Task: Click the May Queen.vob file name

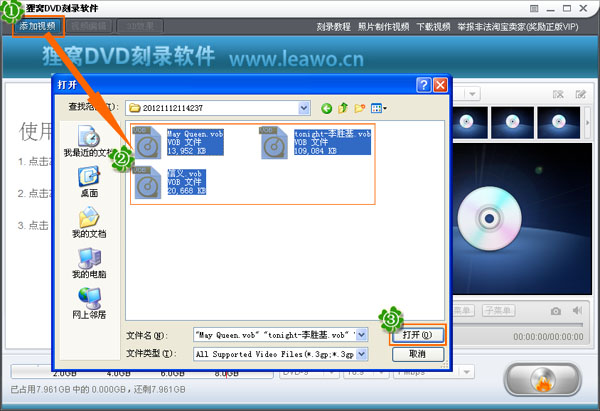Action: (195, 134)
